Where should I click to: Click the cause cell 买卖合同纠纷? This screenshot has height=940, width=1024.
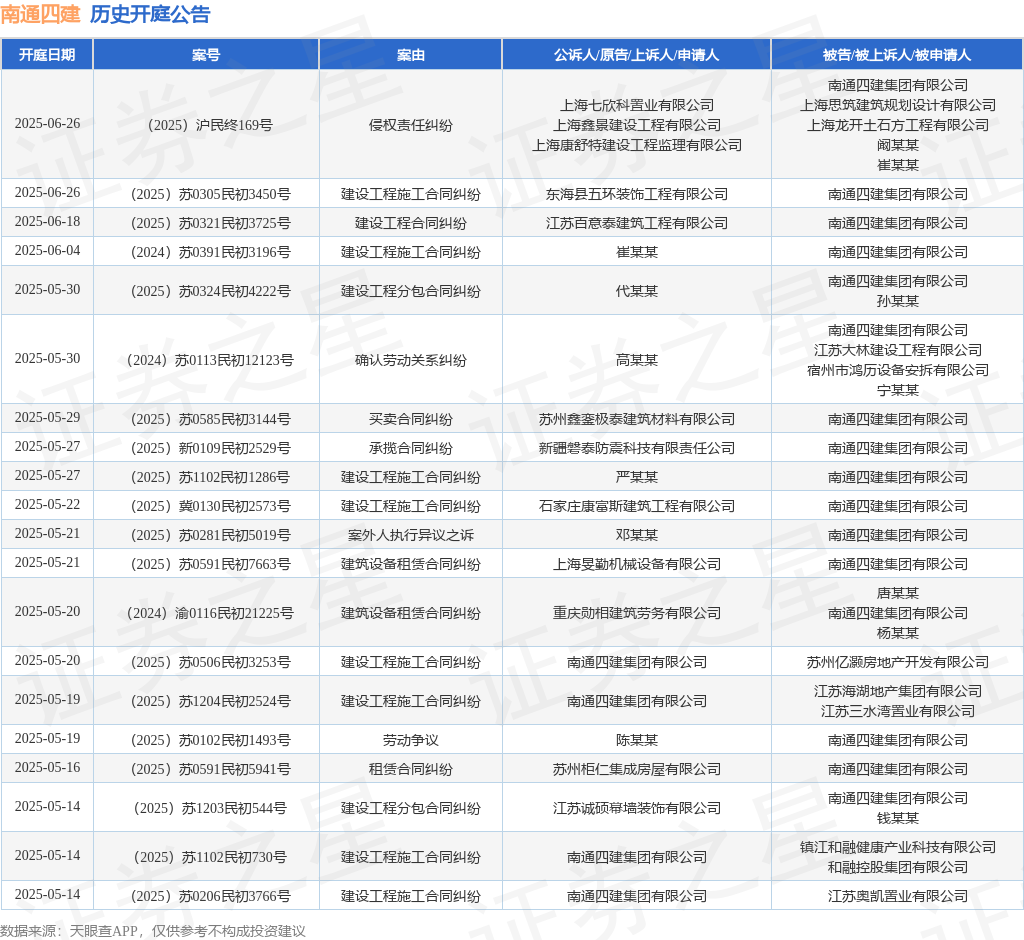click(411, 419)
